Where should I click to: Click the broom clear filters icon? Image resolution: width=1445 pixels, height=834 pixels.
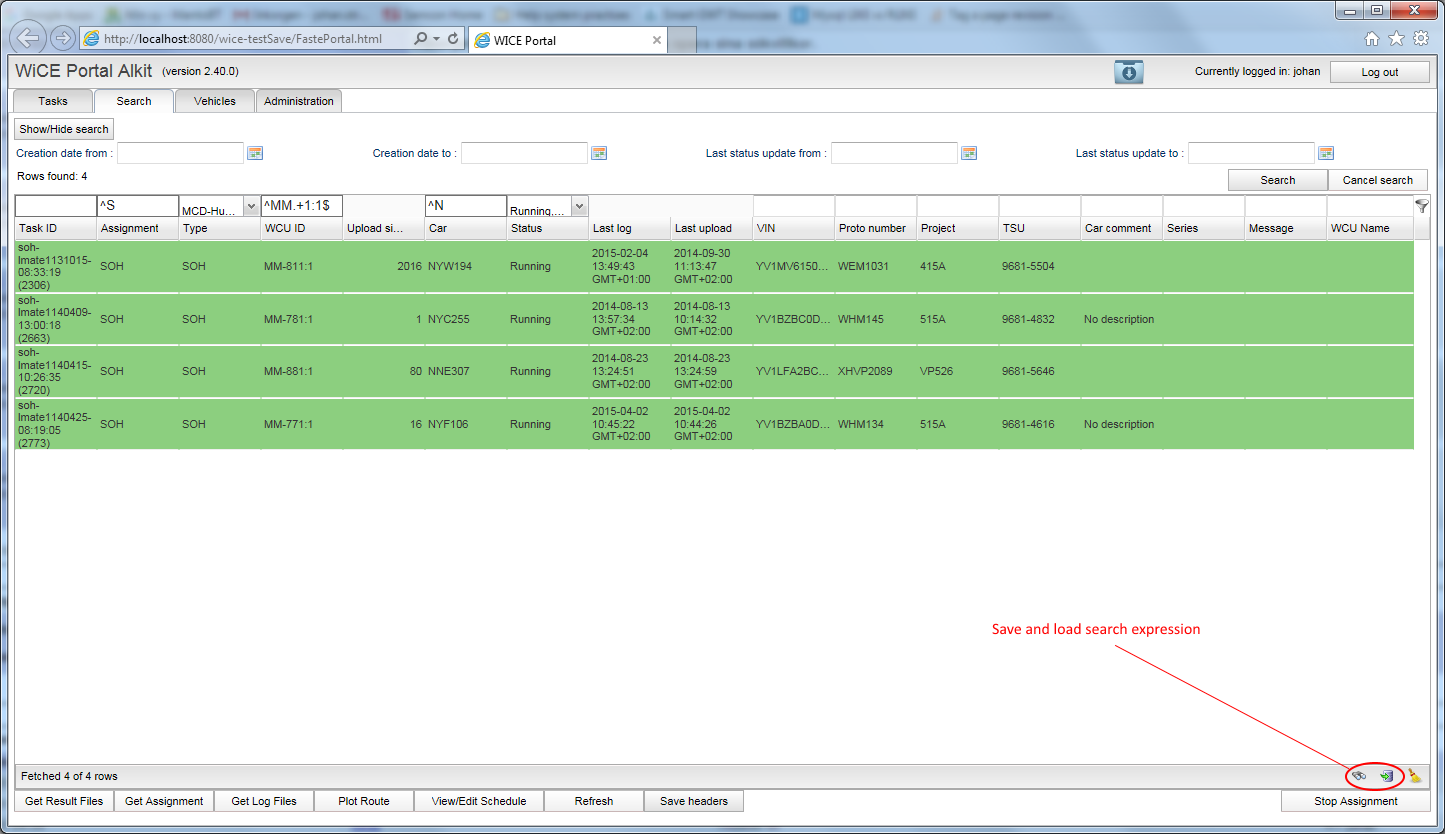(x=1414, y=776)
